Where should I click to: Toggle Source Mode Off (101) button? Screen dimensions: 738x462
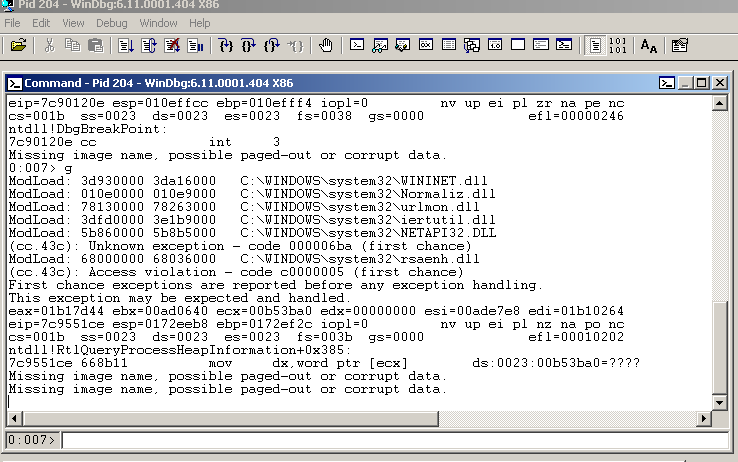pos(618,45)
